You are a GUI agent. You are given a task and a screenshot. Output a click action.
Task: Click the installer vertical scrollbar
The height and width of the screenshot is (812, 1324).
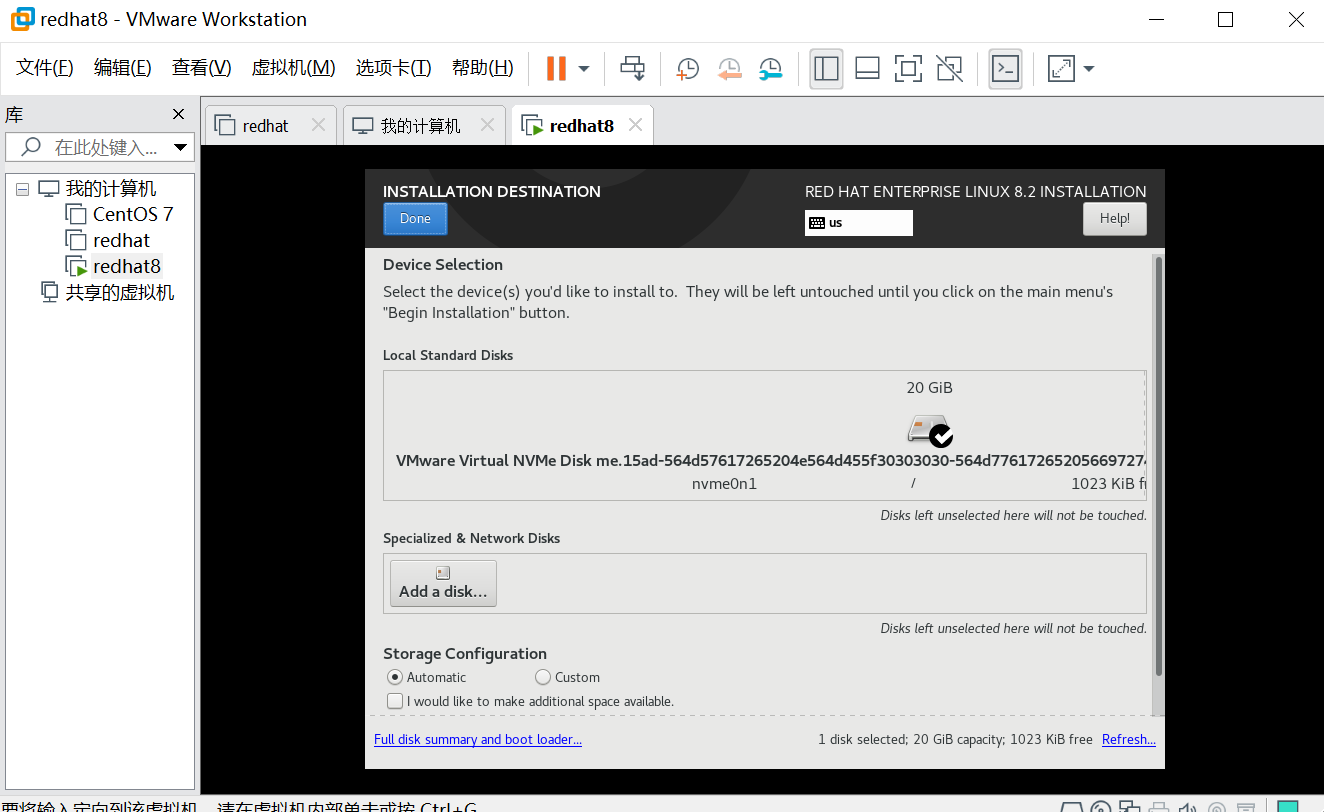tap(1159, 466)
